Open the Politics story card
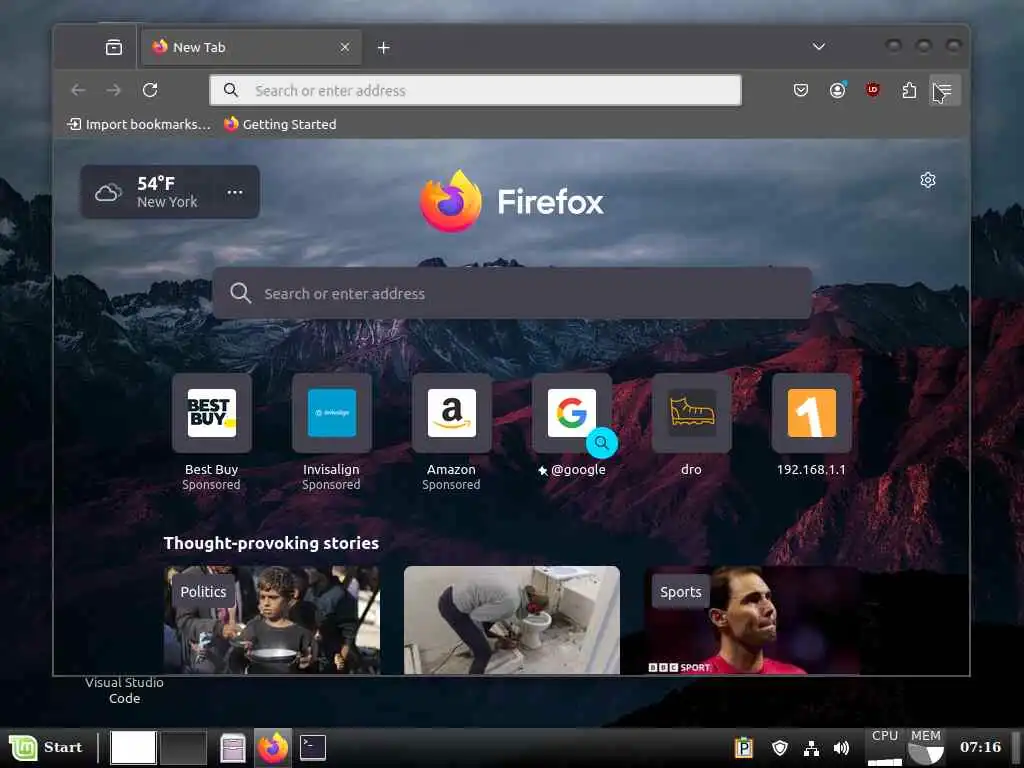This screenshot has height=768, width=1024. [272, 620]
